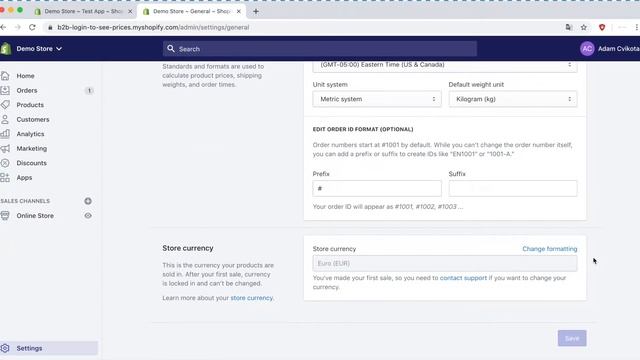Viewport: 640px width, 360px height.
Task: Click the Settings gear icon
Action: pos(5,348)
